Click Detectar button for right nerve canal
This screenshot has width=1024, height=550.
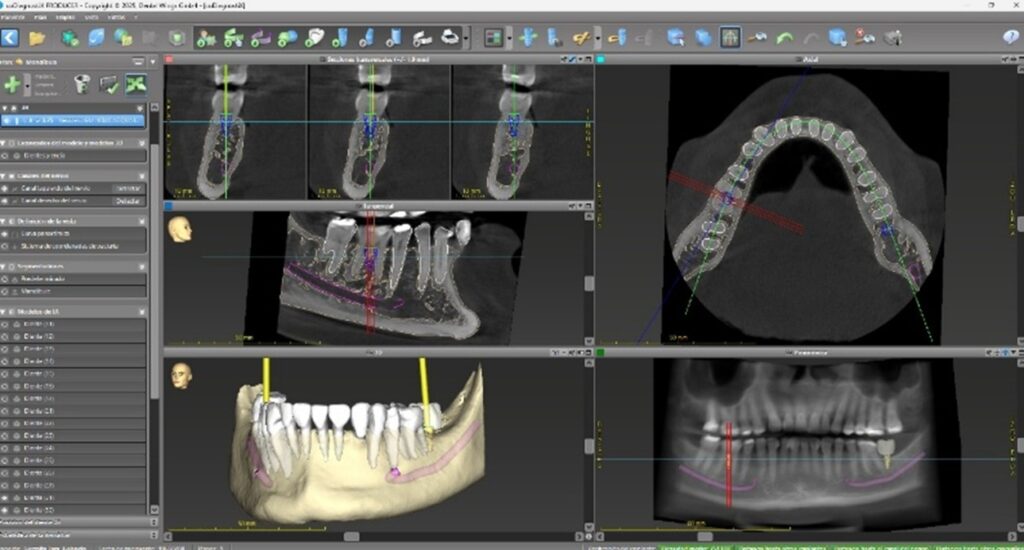pos(128,201)
